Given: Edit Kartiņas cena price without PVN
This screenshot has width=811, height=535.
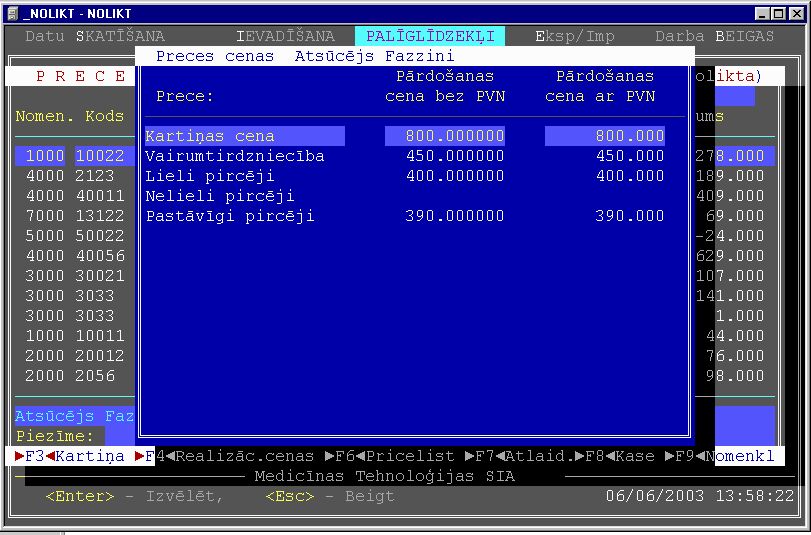Looking at the screenshot, I should click(445, 136).
